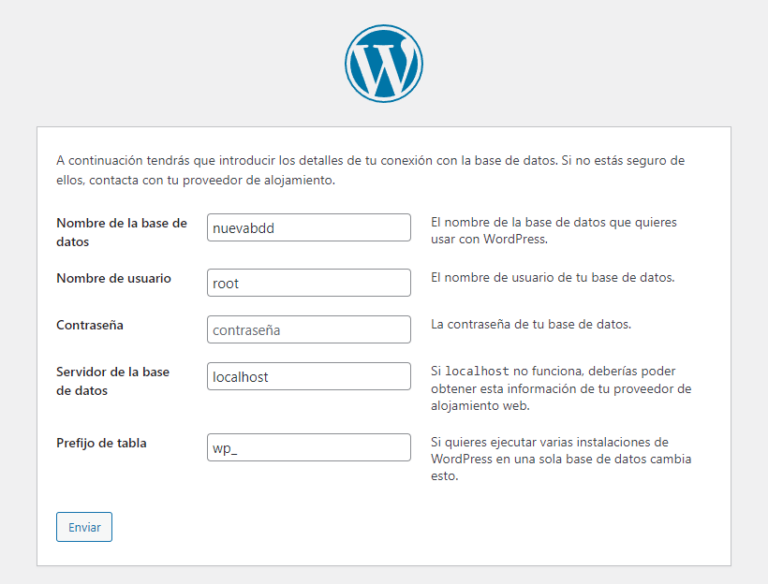Click the 'Contraseña' field label
Image resolution: width=768 pixels, height=584 pixels.
pyautogui.click(x=90, y=325)
